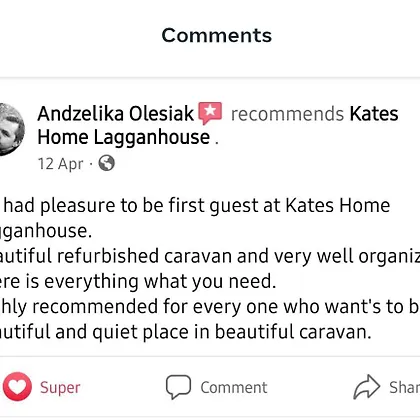Select the Home Lagganhouse page name
This screenshot has width=420, height=420.
pos(124,137)
